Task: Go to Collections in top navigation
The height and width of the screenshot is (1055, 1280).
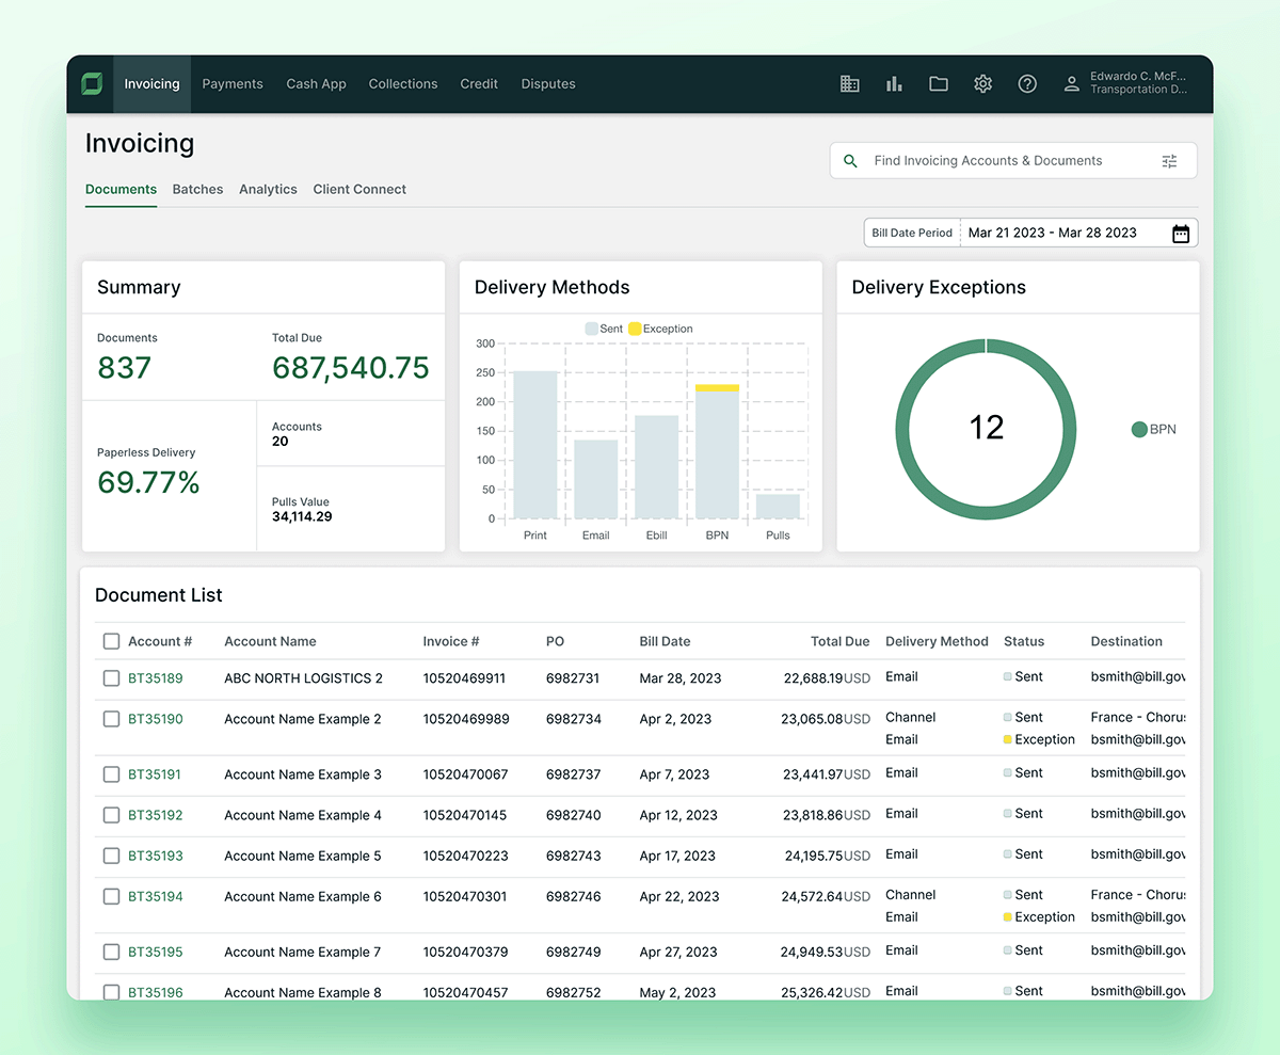Action: 403,84
